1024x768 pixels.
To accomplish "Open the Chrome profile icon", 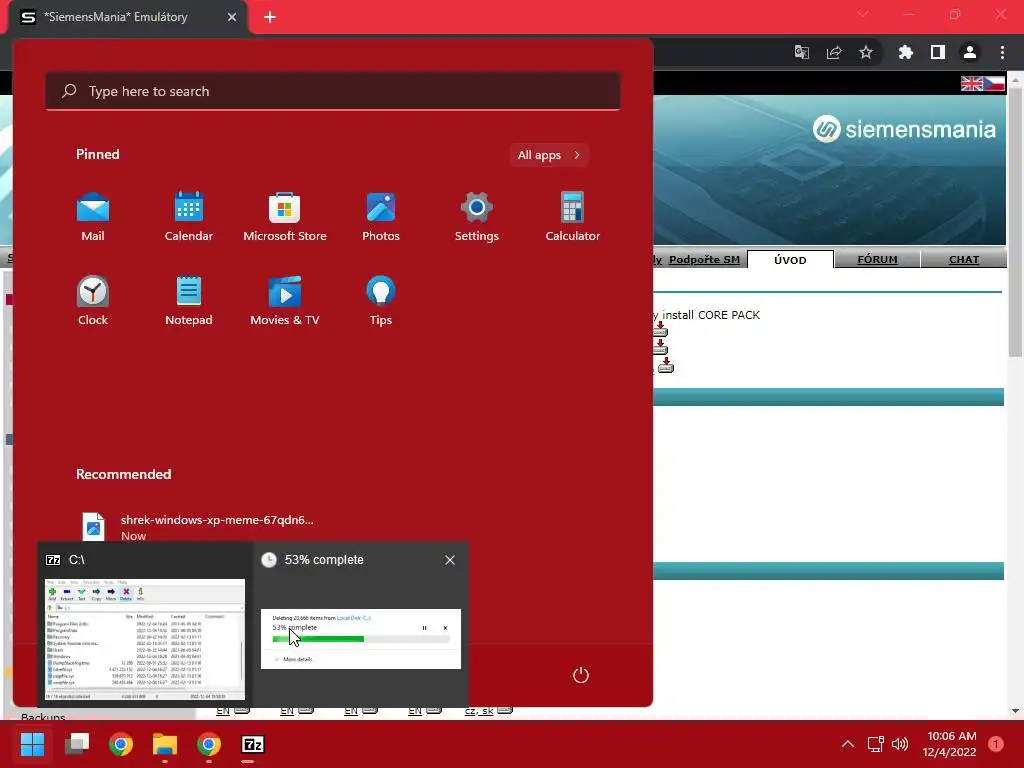I will tap(970, 52).
